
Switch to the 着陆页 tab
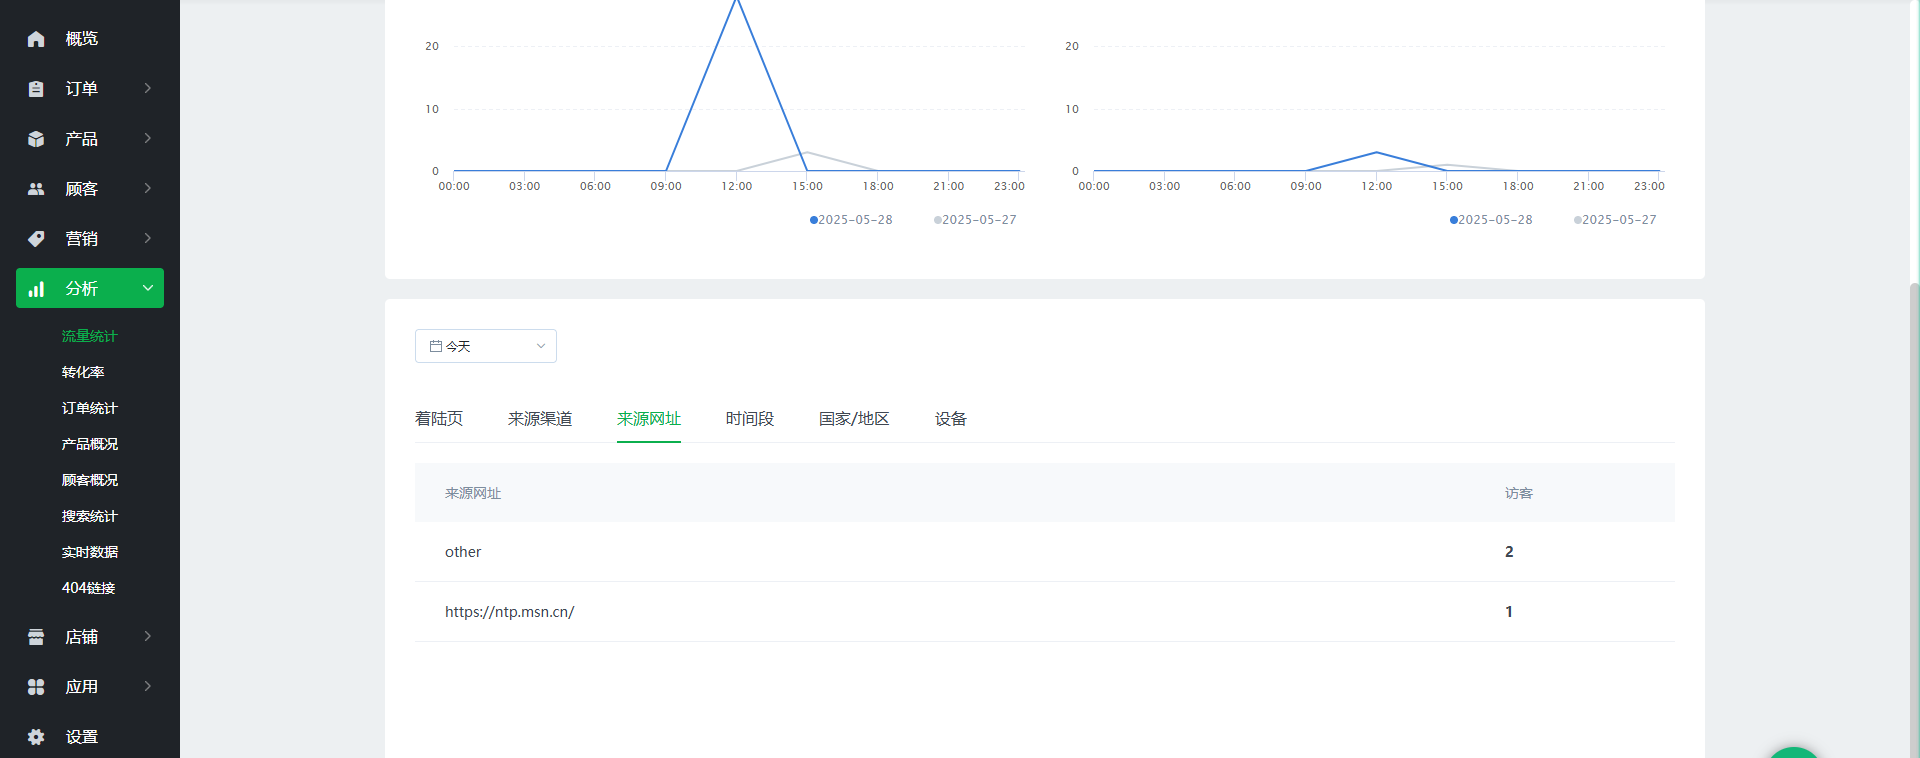click(439, 419)
